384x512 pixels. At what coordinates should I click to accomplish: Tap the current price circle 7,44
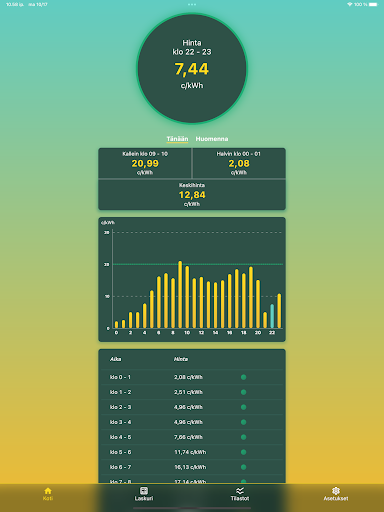point(192,69)
